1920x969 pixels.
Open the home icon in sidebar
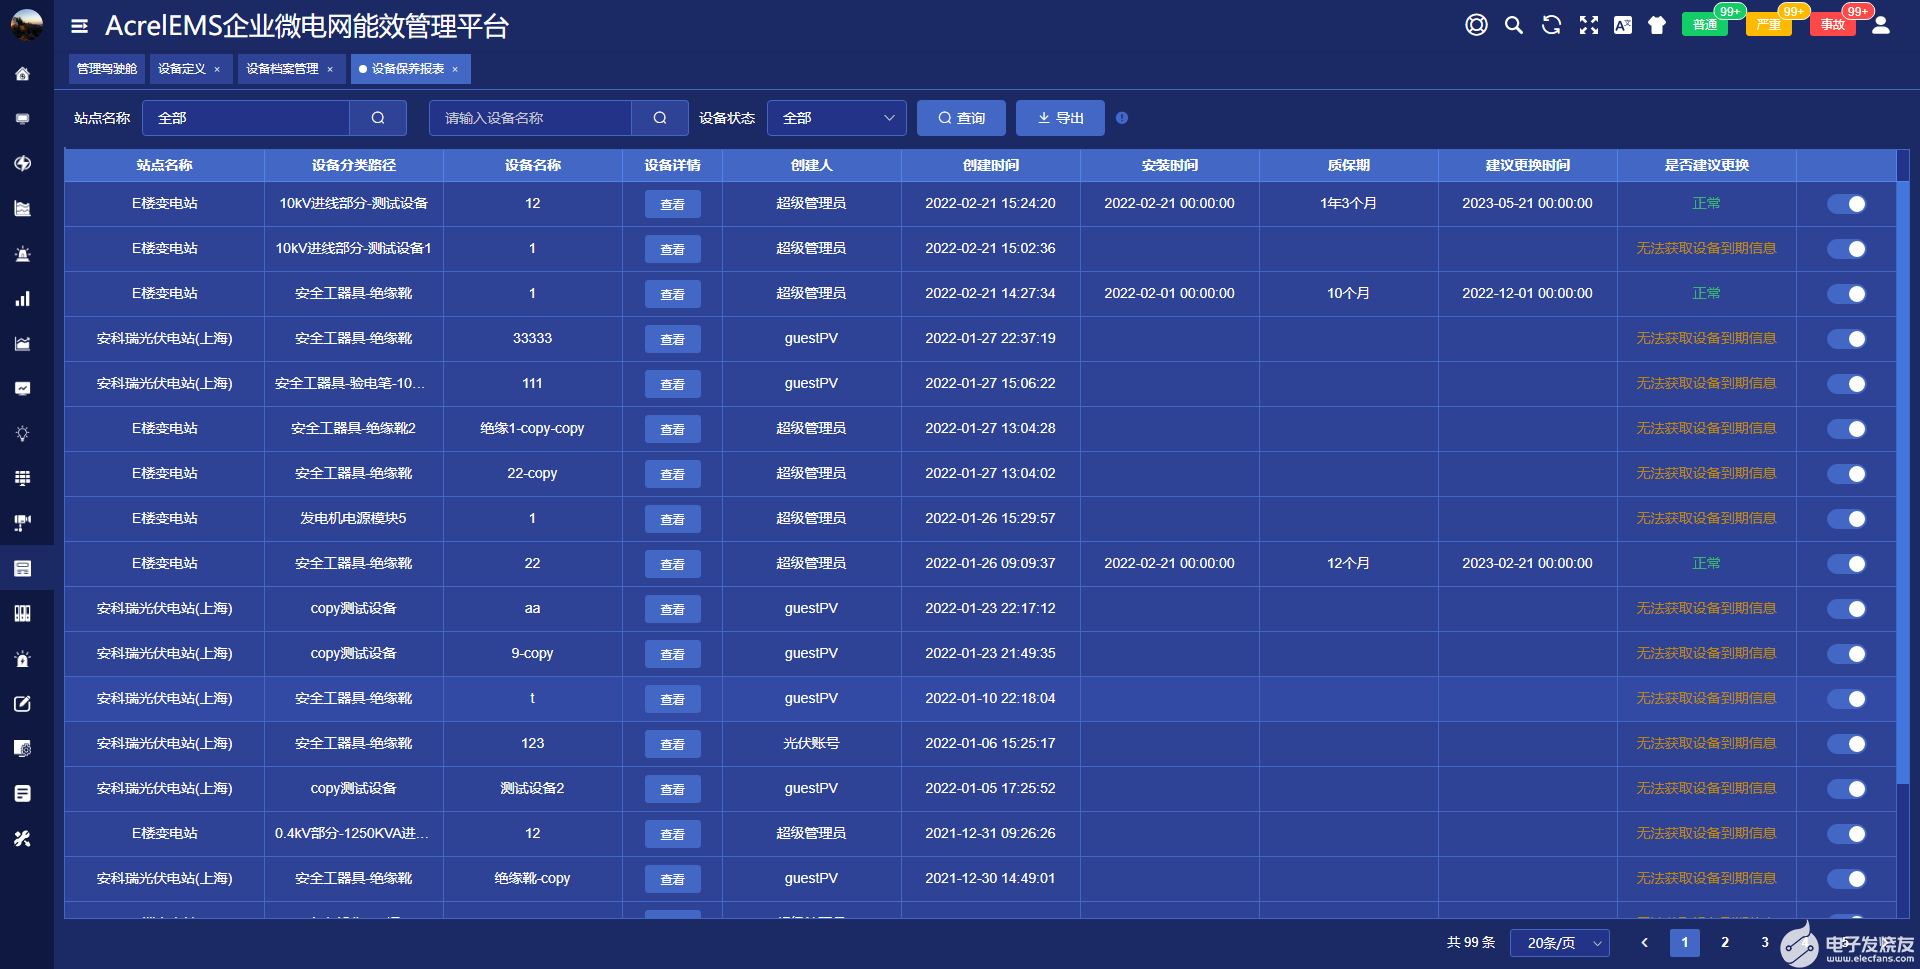click(x=22, y=74)
